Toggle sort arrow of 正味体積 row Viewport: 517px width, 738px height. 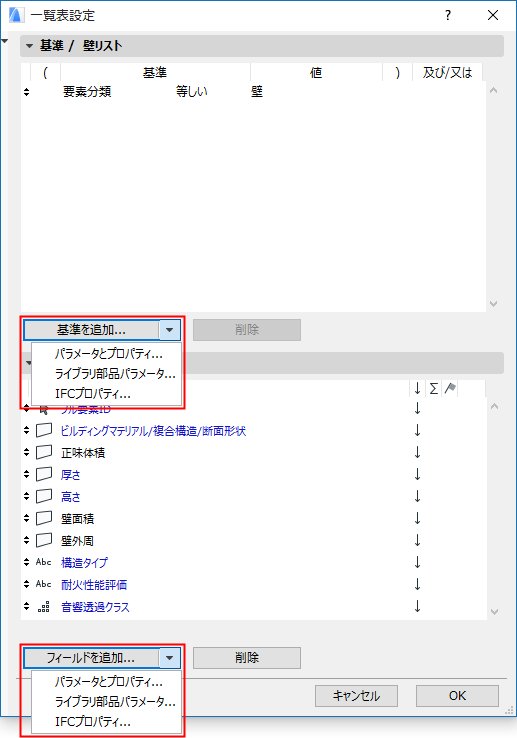point(417,453)
